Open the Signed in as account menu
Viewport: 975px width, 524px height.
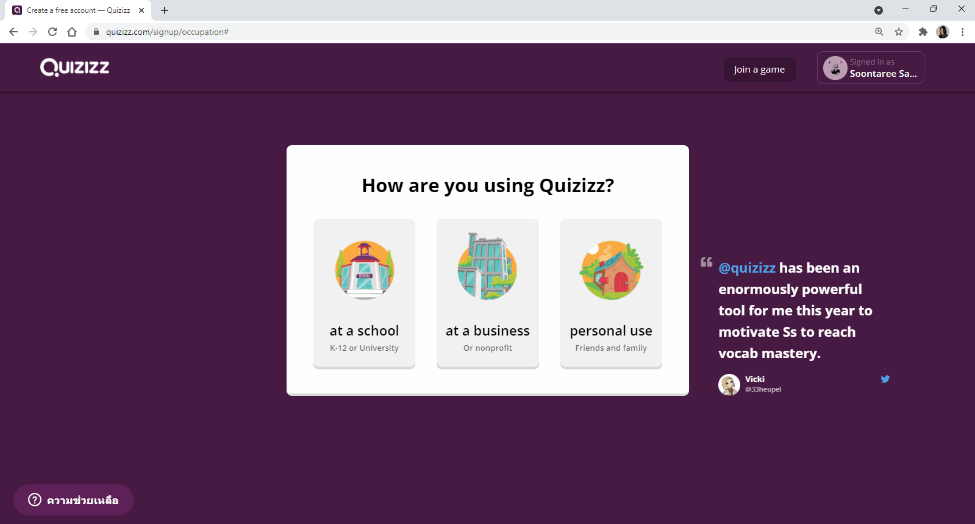[871, 68]
